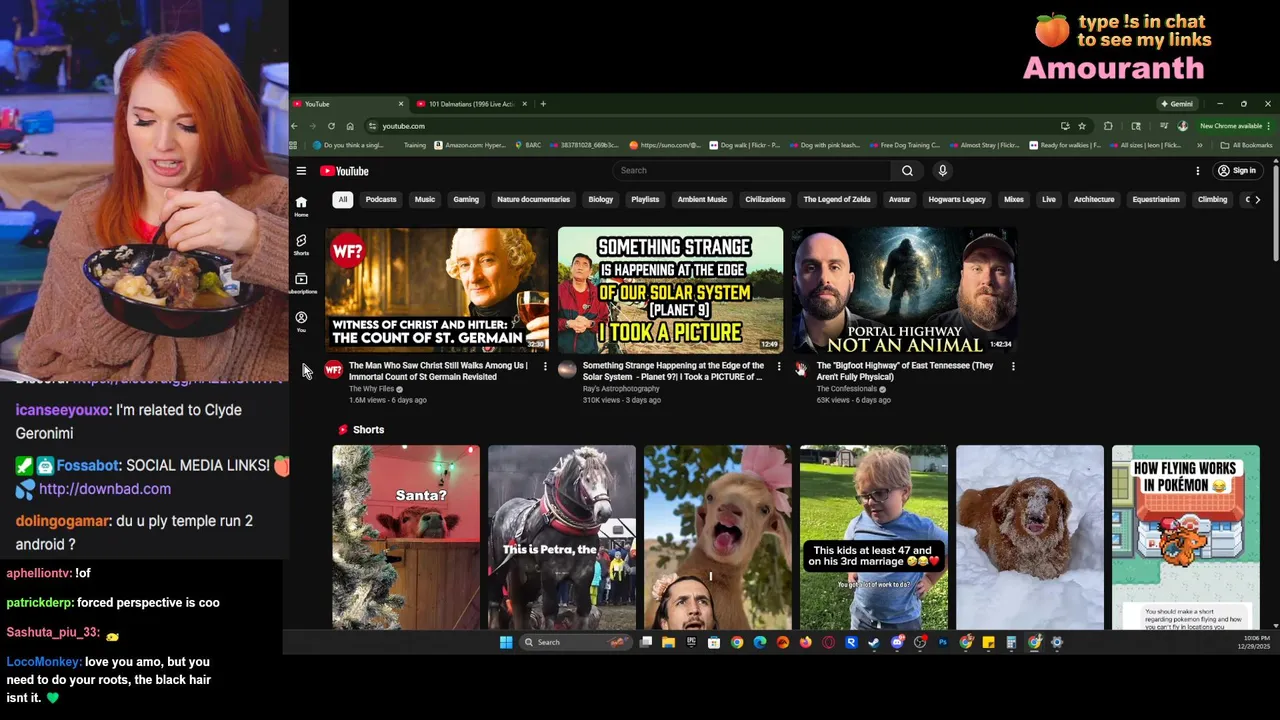Screen dimensions: 1280x720
Task: Open more options for Planet 9 video
Action: [779, 367]
